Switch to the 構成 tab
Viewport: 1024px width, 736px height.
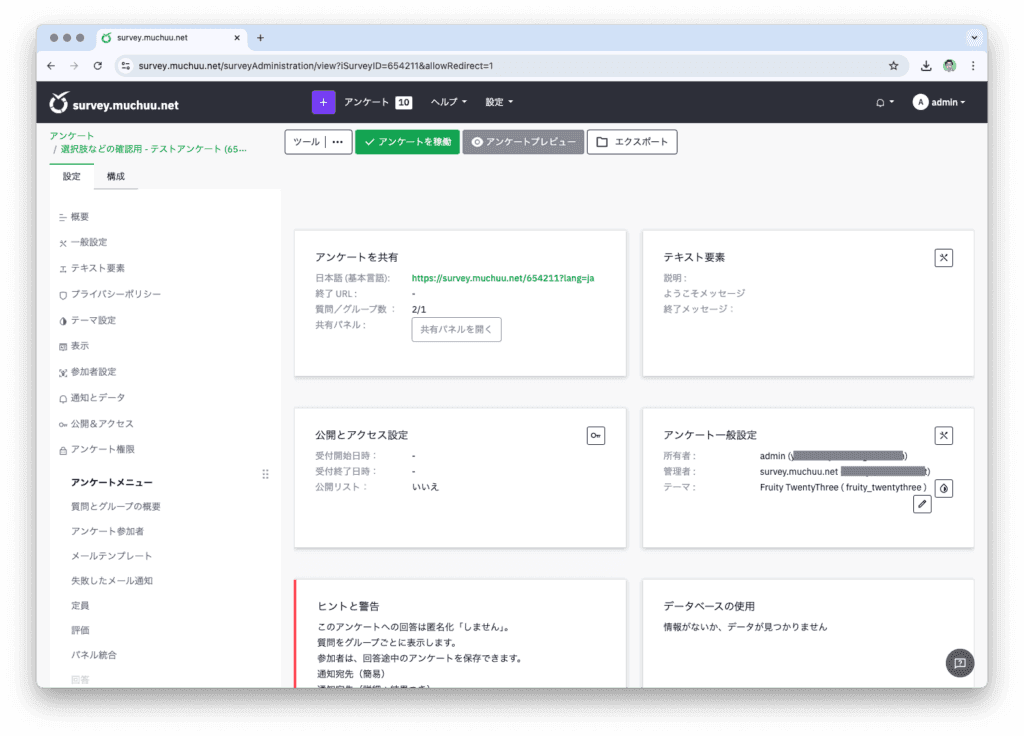[116, 177]
